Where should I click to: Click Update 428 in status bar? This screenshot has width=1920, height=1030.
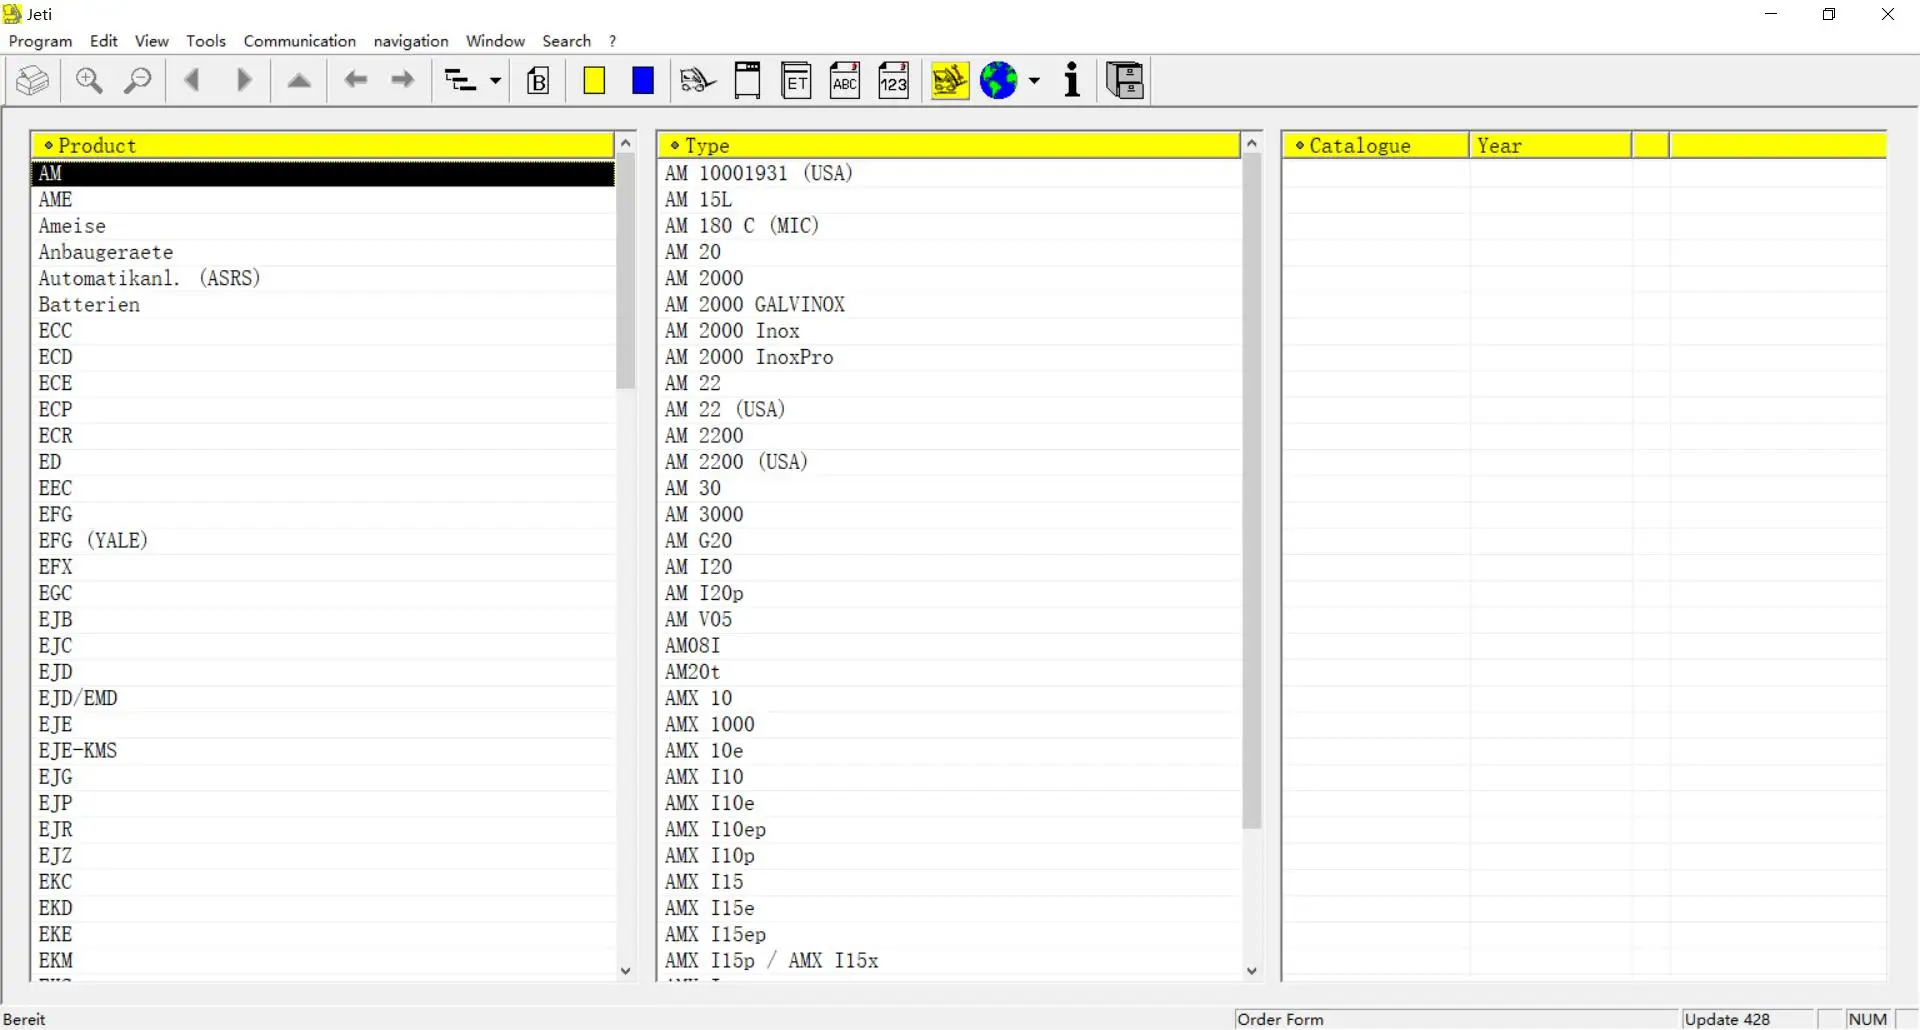[1727, 1019]
